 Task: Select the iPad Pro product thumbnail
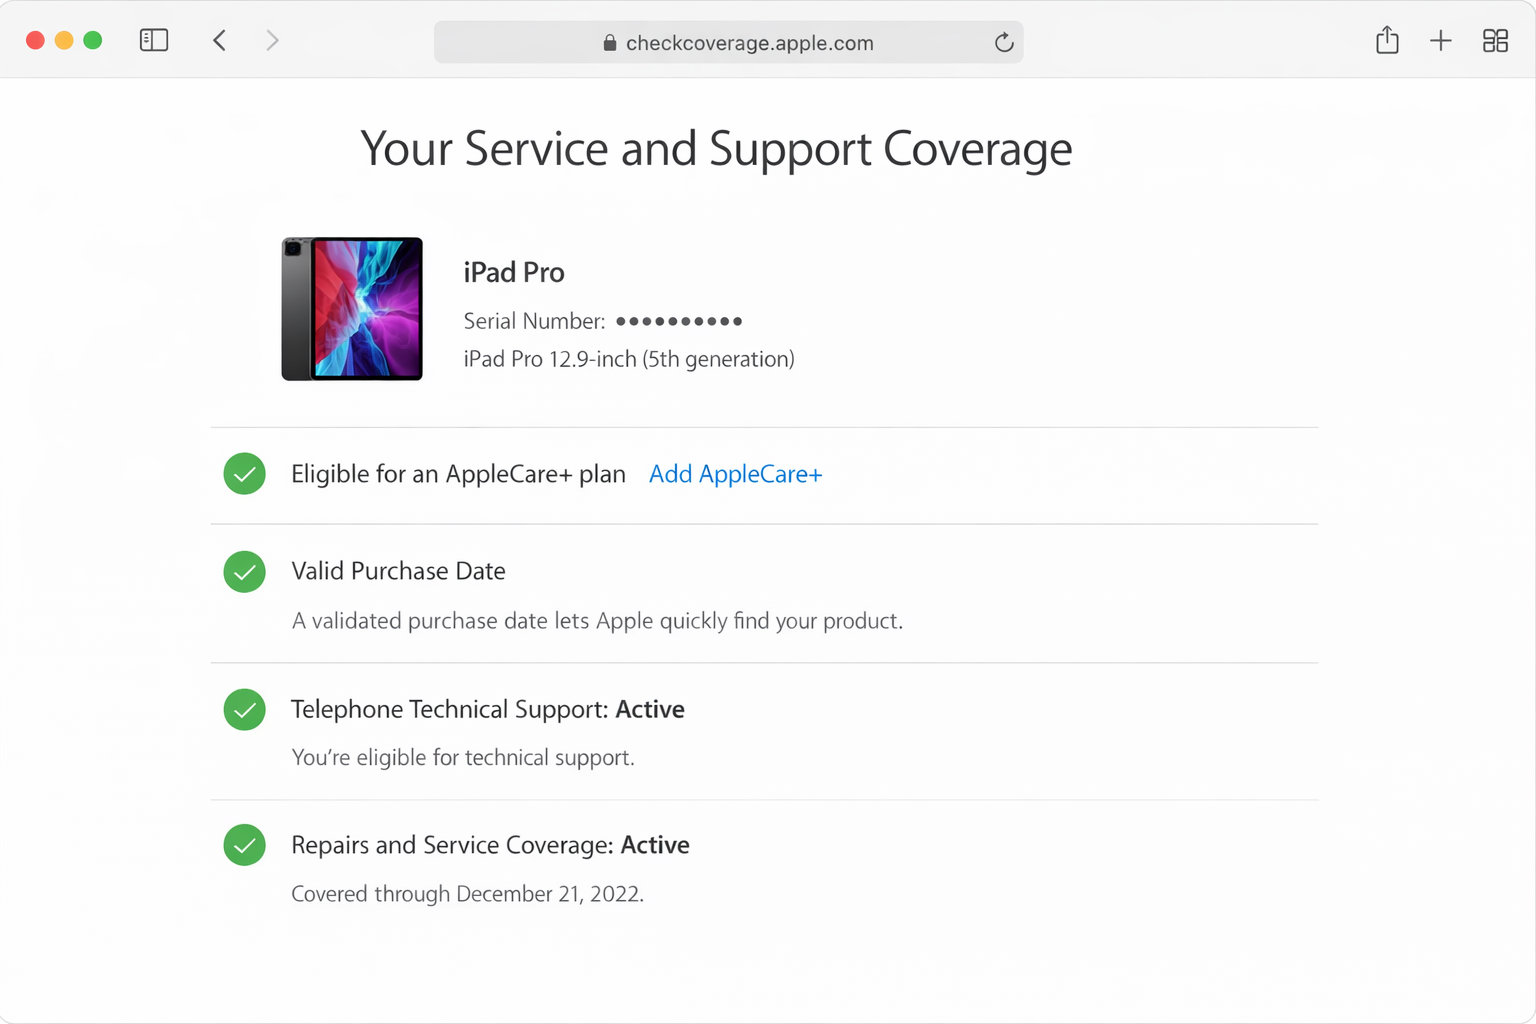(351, 308)
